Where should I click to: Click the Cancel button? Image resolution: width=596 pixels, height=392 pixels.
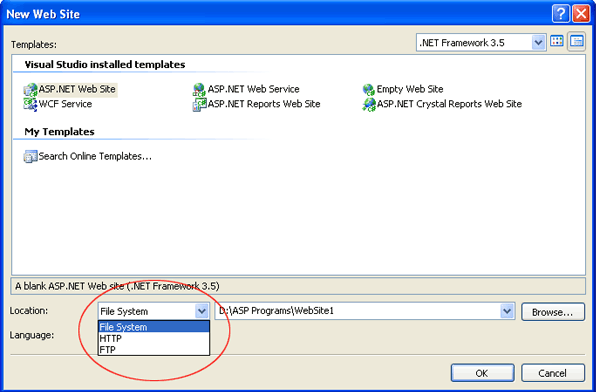553,373
